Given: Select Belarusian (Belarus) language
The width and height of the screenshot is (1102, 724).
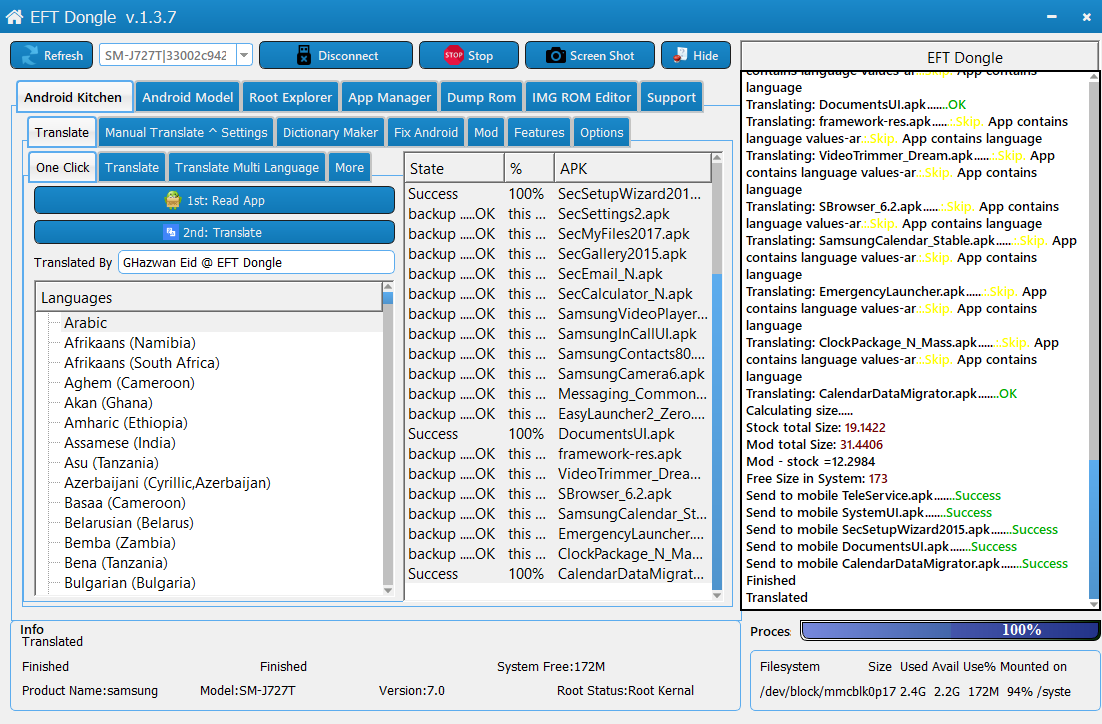Looking at the screenshot, I should (x=129, y=523).
